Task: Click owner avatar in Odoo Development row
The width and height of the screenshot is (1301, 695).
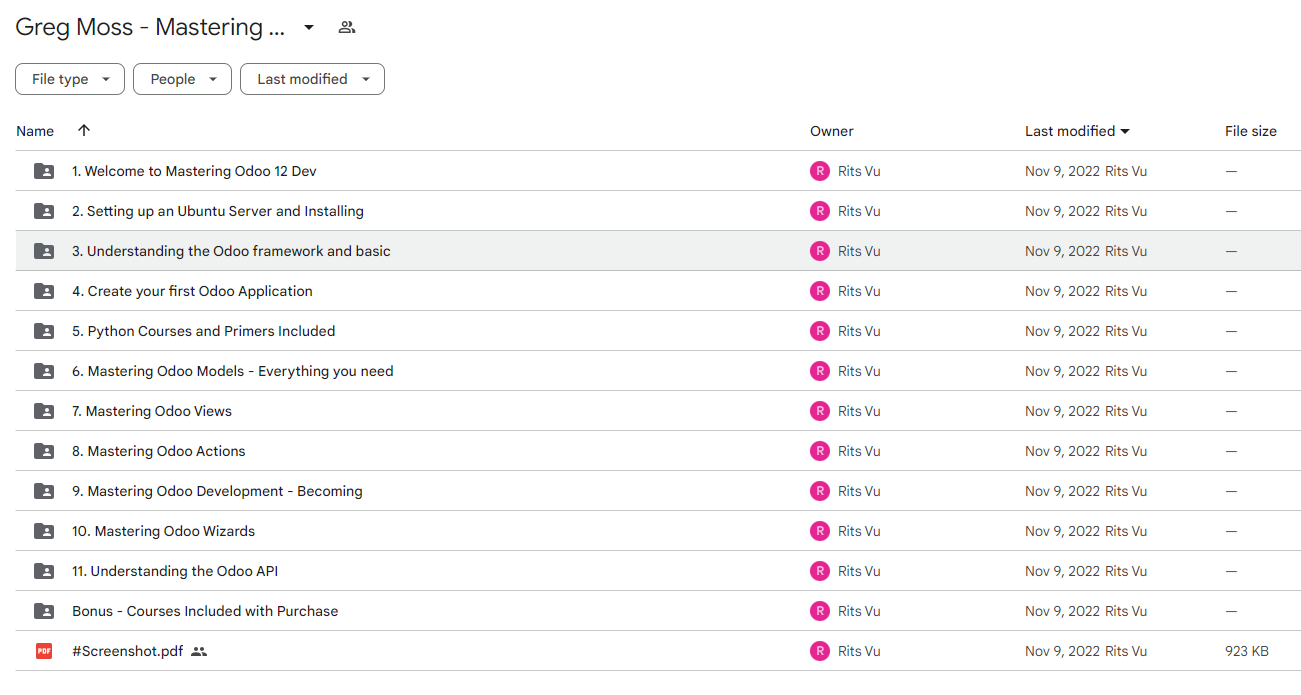Action: point(820,491)
